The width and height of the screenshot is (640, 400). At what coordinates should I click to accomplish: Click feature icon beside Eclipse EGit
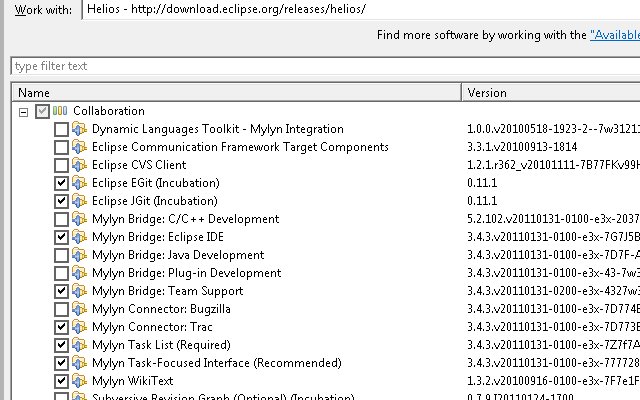[80, 183]
